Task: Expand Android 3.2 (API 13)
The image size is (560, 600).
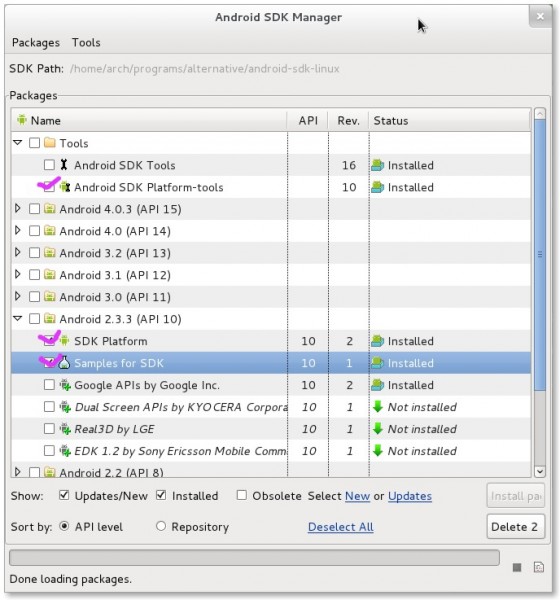Action: coord(18,252)
